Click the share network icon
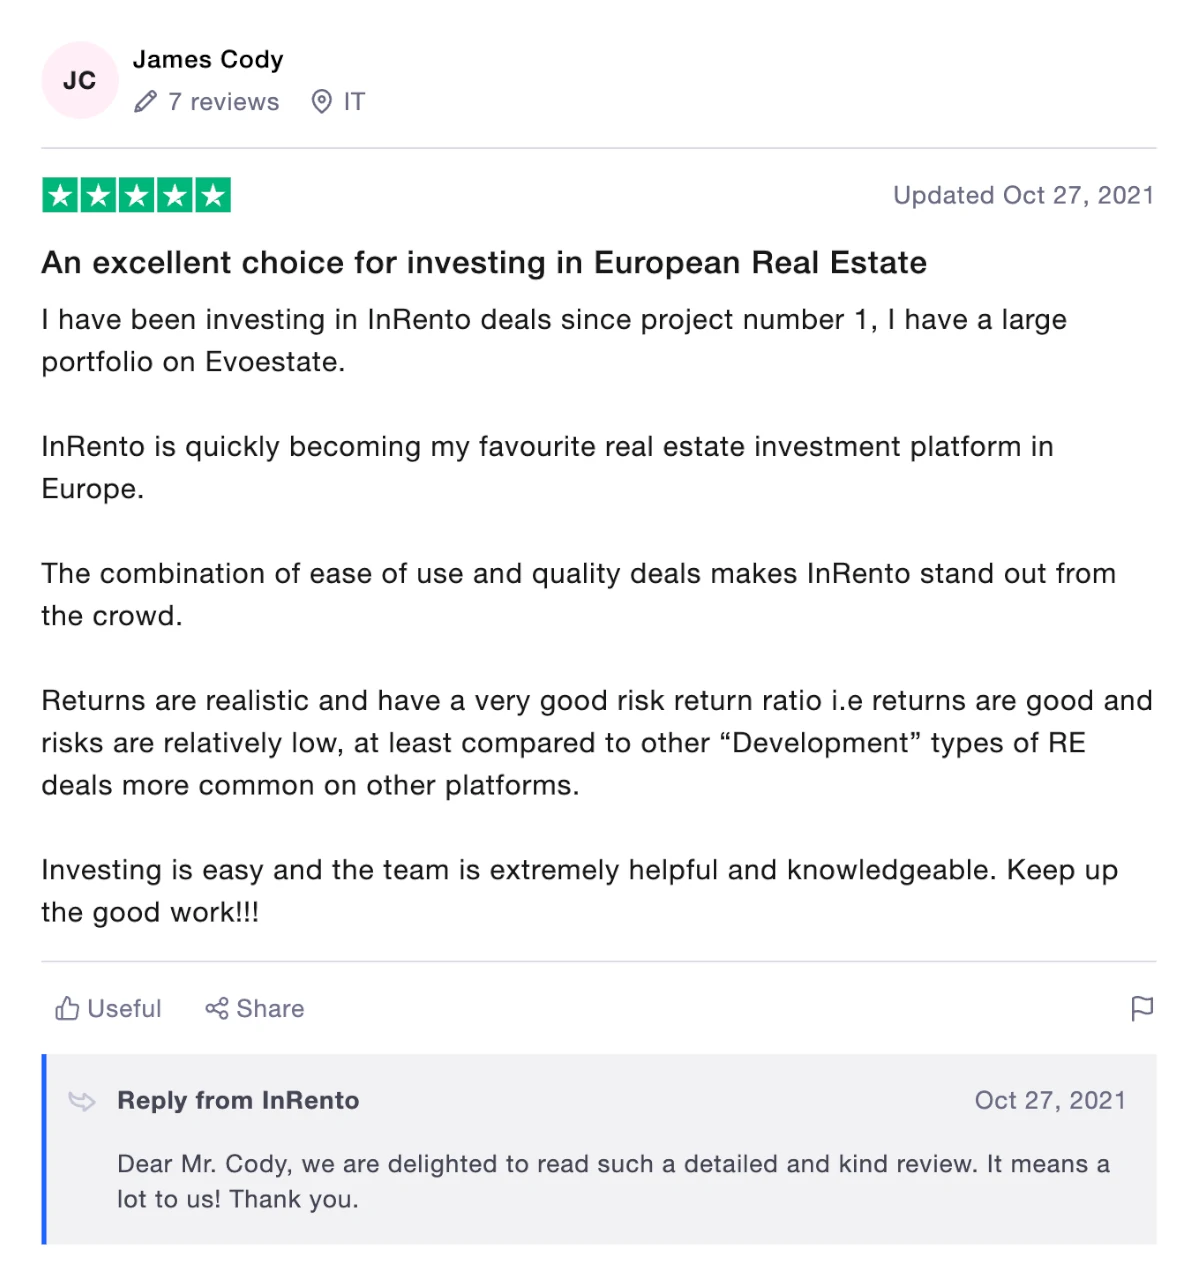Image resolution: width=1200 pixels, height=1288 pixels. pyautogui.click(x=217, y=1008)
